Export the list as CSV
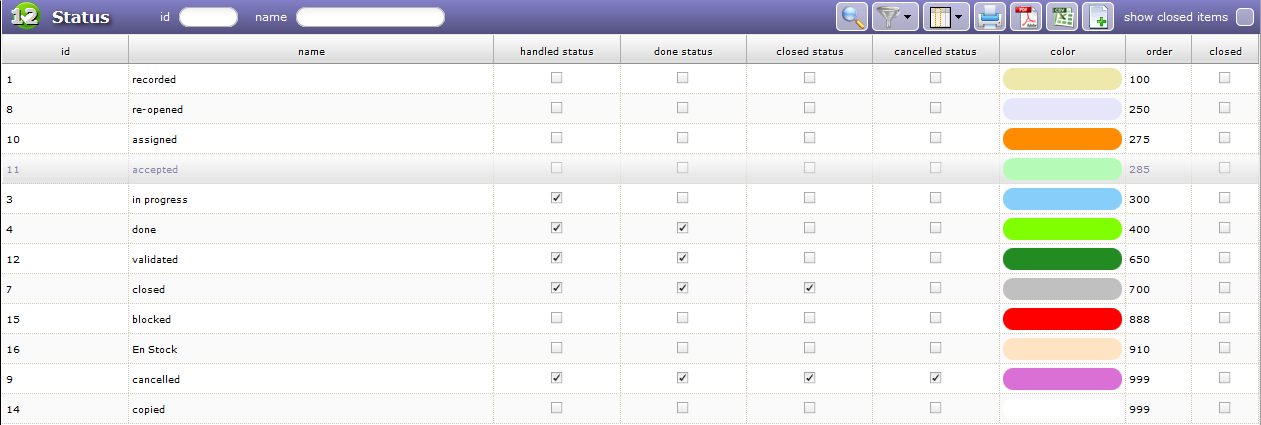The image size is (1261, 425). (x=1063, y=16)
